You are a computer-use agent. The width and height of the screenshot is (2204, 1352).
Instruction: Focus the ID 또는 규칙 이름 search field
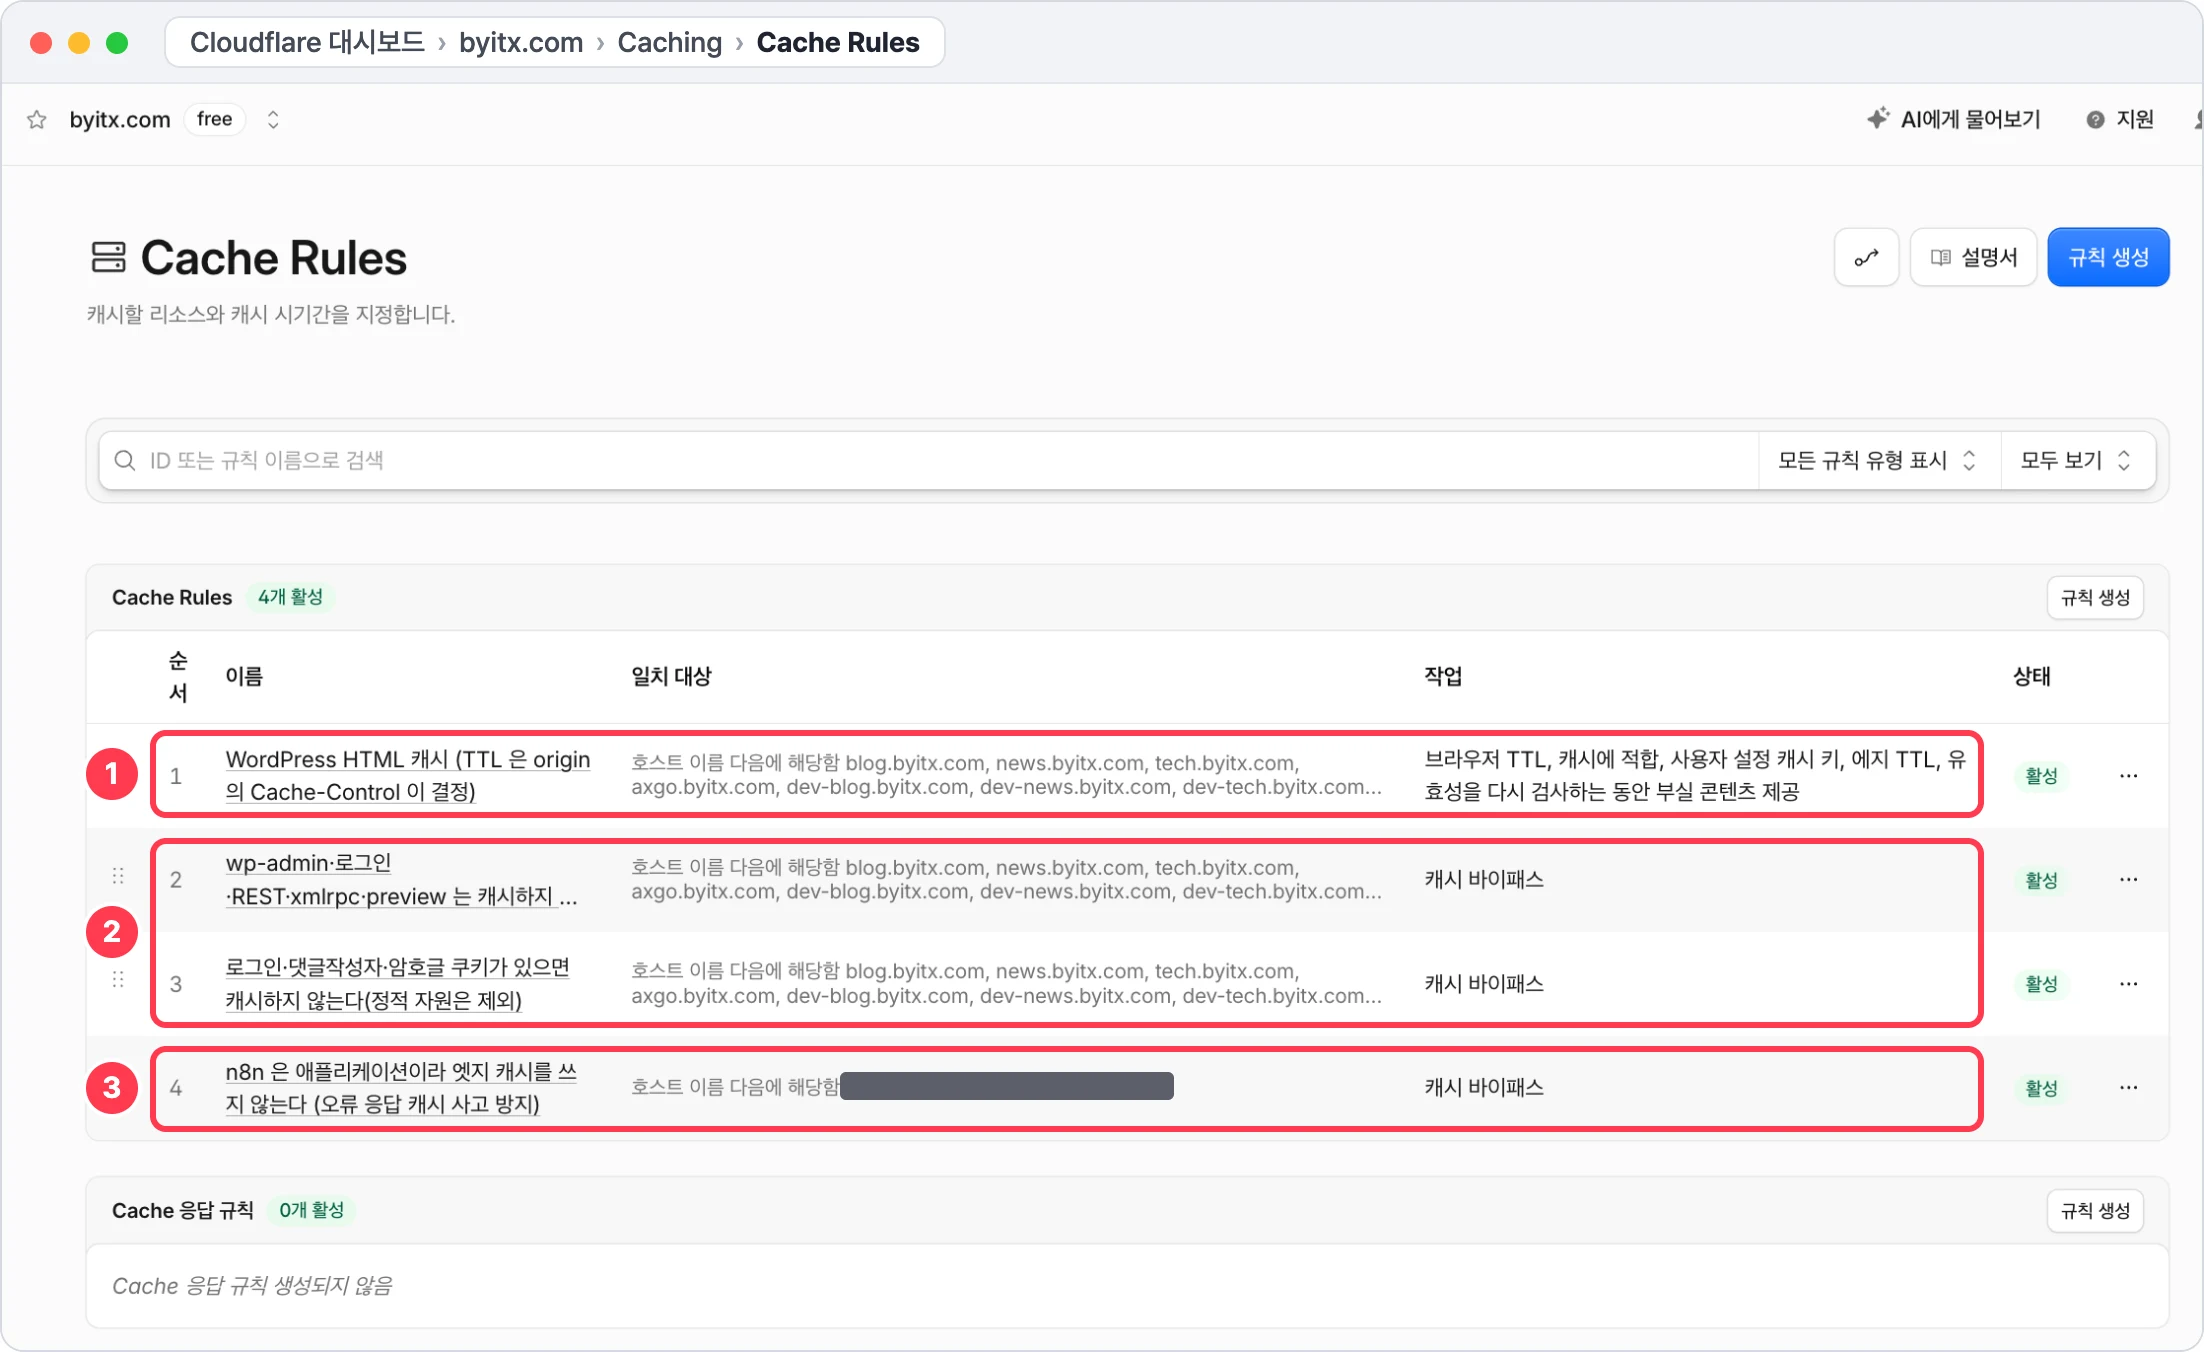[928, 461]
